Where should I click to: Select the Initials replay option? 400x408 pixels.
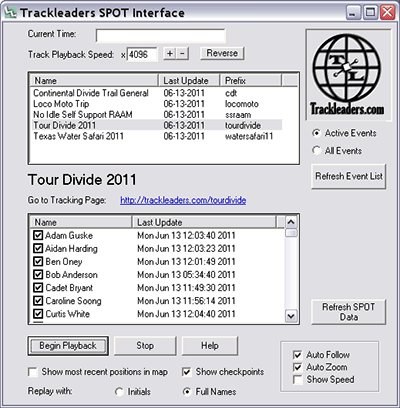[119, 392]
